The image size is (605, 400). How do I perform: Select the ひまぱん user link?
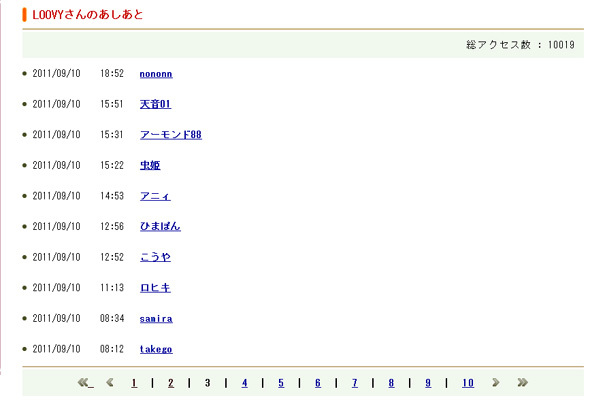pyautogui.click(x=160, y=227)
